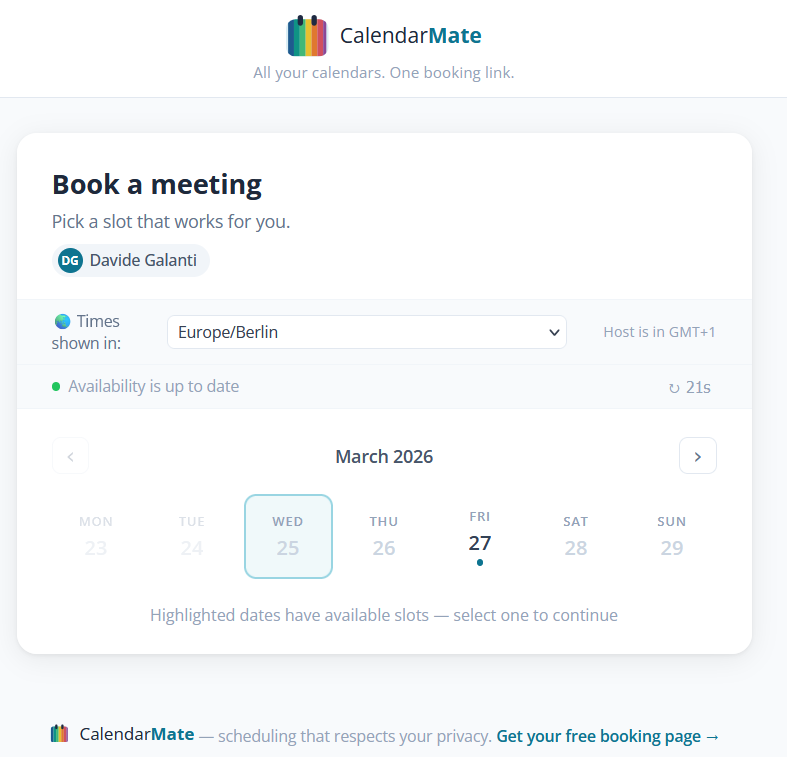Click the CalendarMate logo icon in header

pos(307,36)
